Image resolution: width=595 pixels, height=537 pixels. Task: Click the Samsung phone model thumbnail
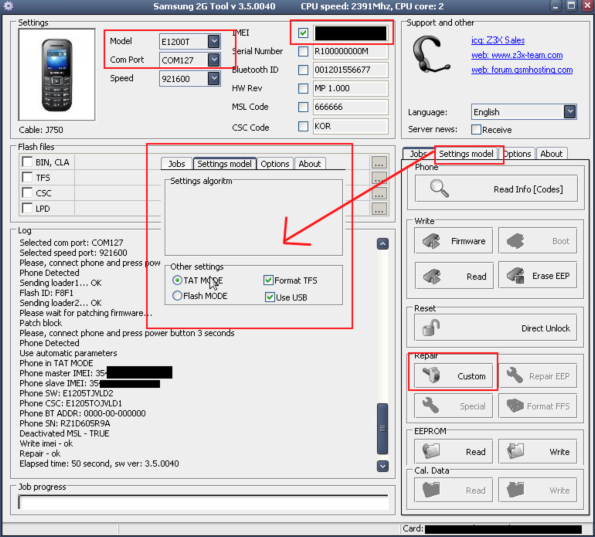[57, 75]
